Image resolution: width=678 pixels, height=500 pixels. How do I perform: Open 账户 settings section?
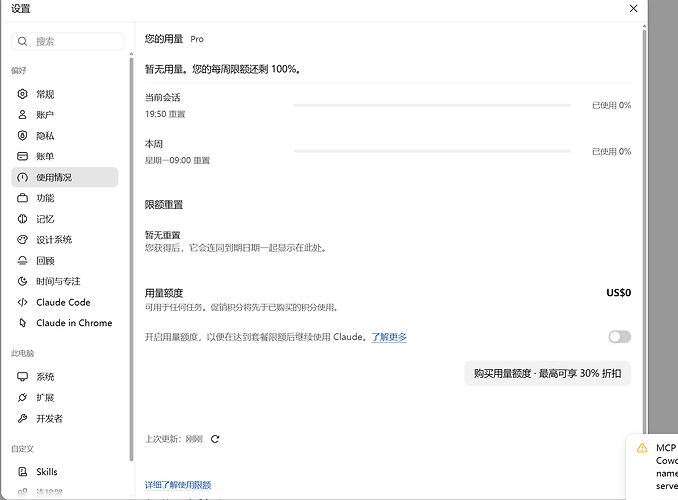pyautogui.click(x=64, y=115)
